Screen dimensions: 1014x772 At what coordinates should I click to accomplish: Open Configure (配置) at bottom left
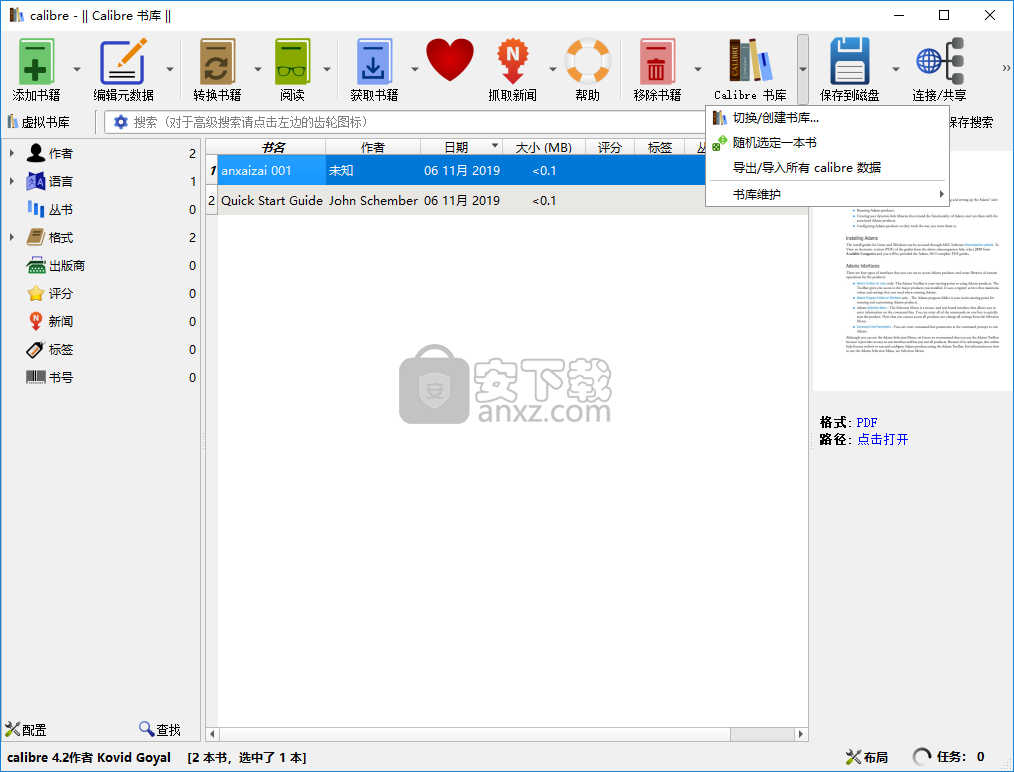pyautogui.click(x=26, y=730)
